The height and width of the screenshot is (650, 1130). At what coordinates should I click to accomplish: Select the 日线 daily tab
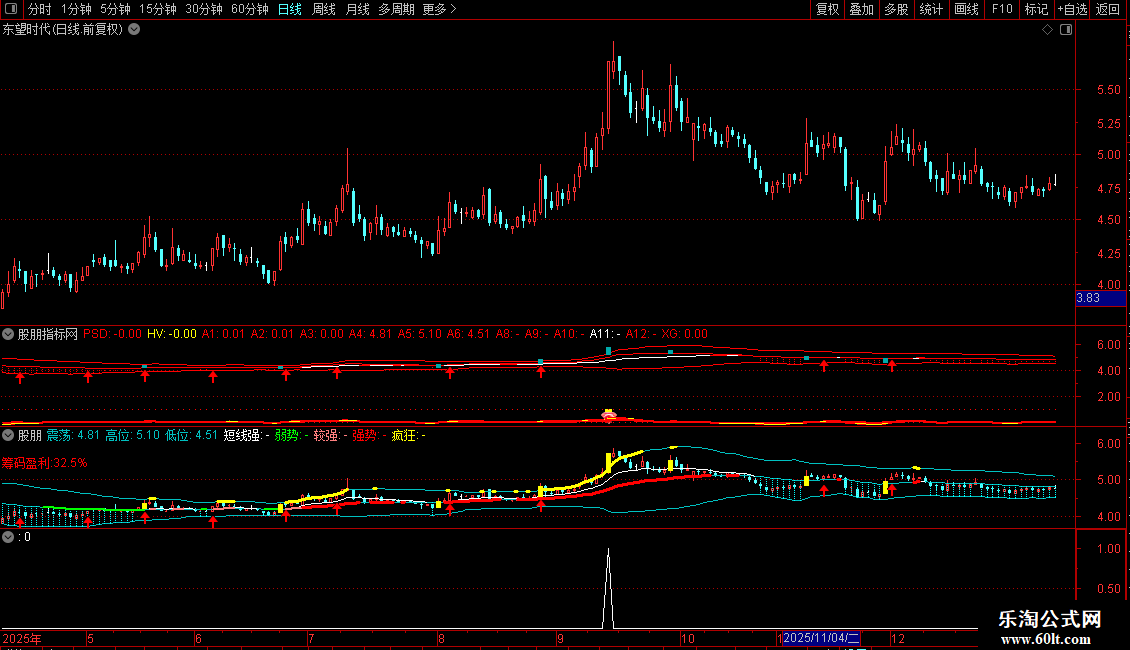(x=290, y=9)
